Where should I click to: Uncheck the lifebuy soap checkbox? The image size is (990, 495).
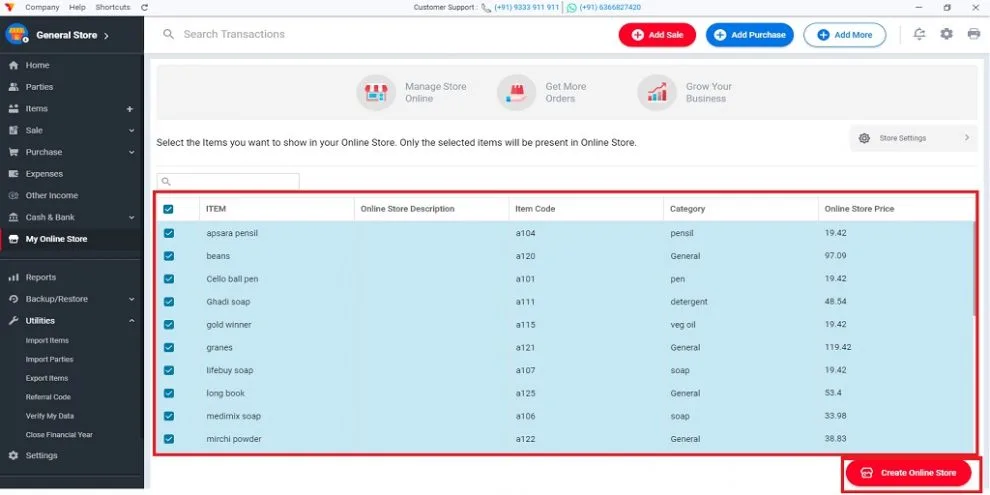(x=169, y=370)
